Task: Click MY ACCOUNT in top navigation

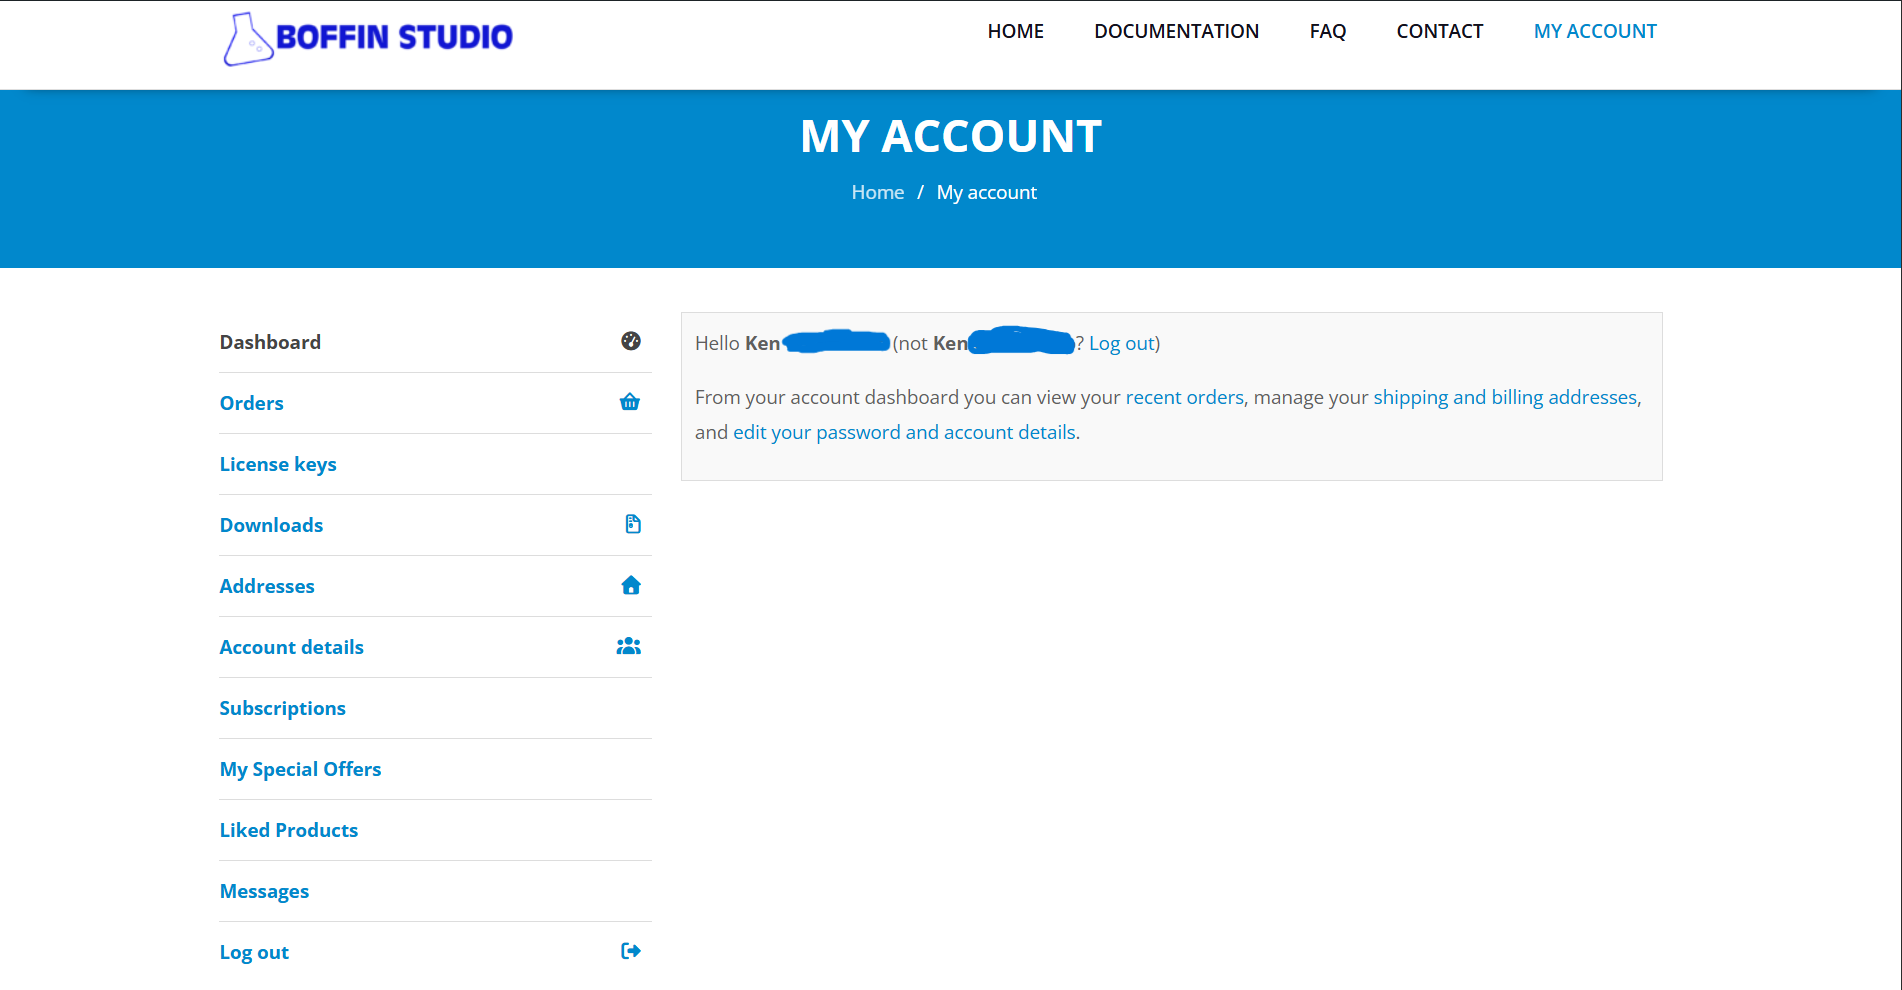Action: (1595, 31)
